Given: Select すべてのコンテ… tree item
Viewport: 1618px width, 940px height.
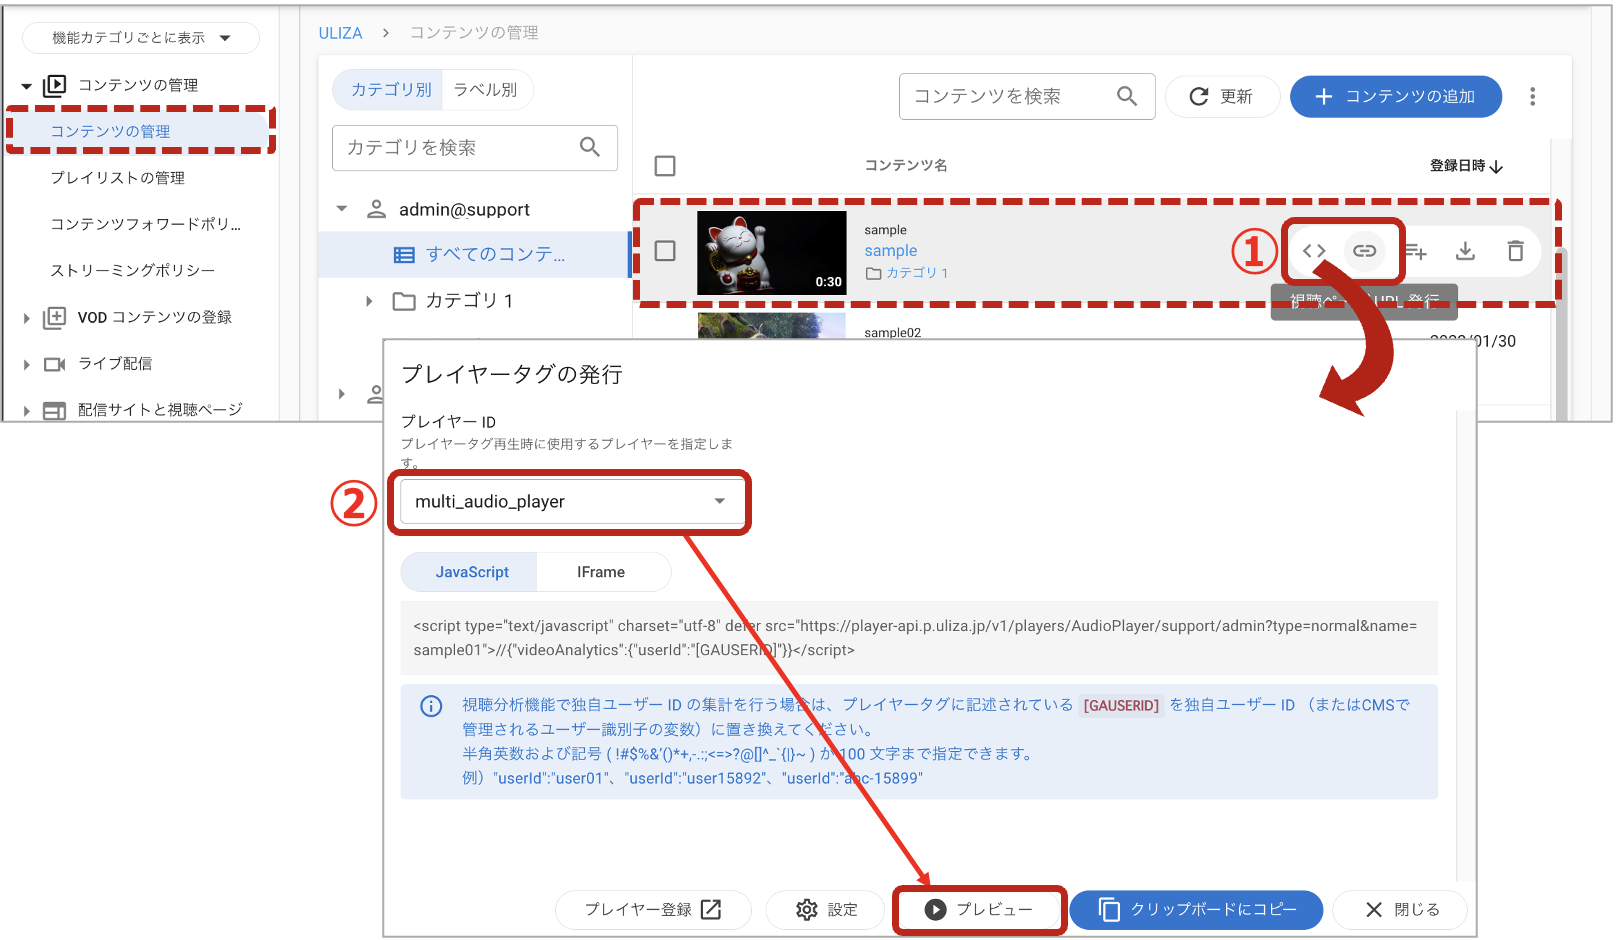Looking at the screenshot, I should (x=475, y=254).
